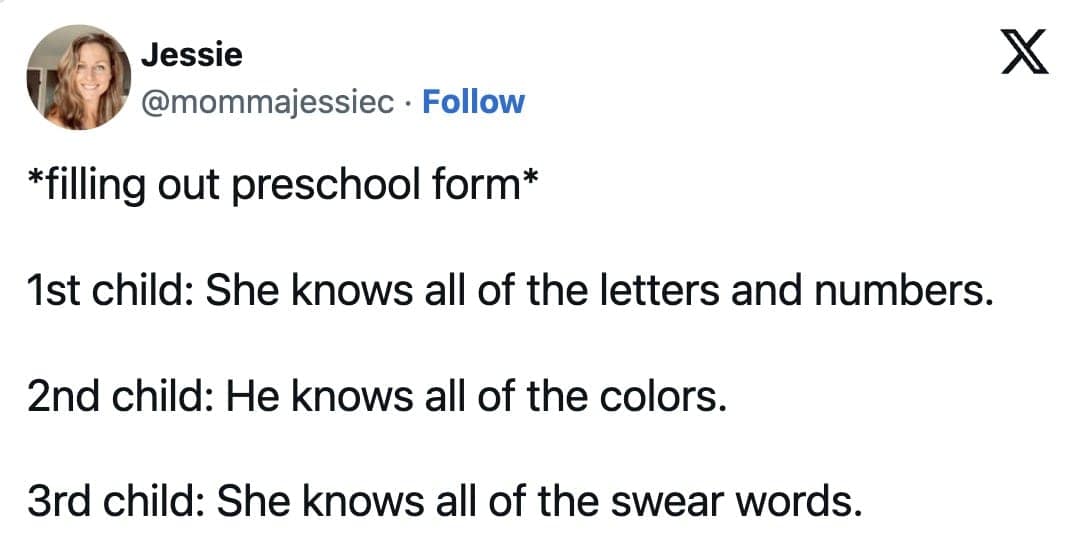Image resolution: width=1070 pixels, height=546 pixels.
Task: Open the X logo icon
Action: (1024, 56)
